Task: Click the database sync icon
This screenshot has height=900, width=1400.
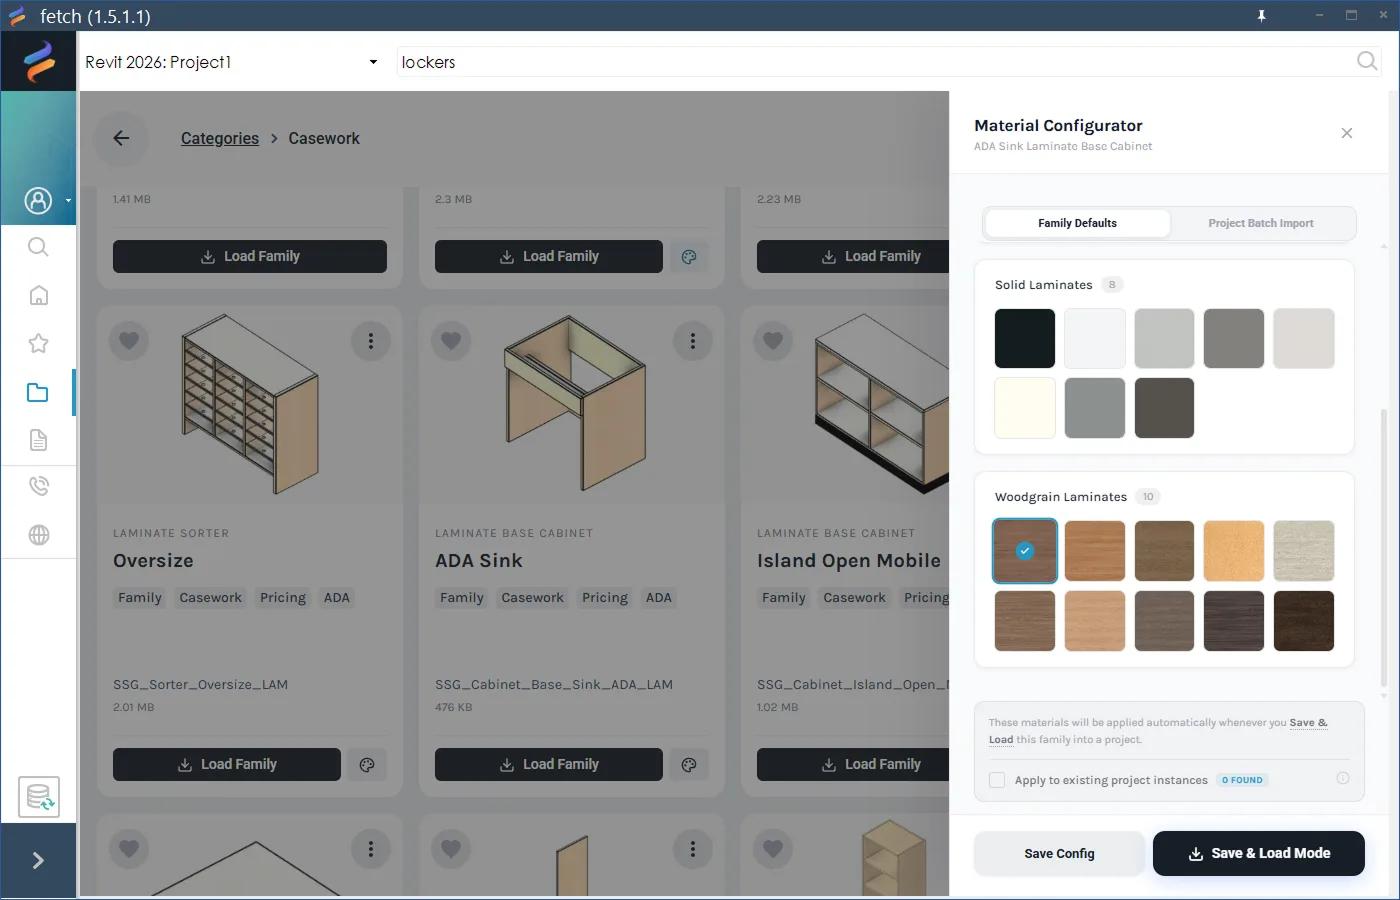Action: pos(39,797)
